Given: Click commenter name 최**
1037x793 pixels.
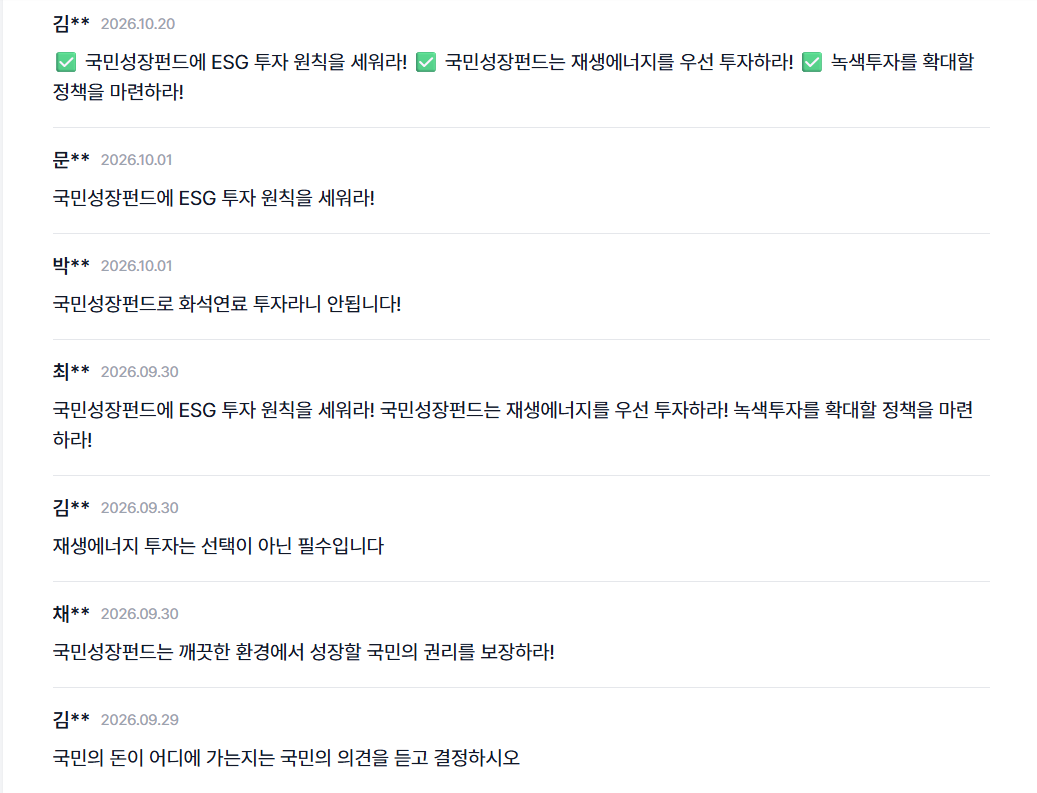Looking at the screenshot, I should (71, 371).
